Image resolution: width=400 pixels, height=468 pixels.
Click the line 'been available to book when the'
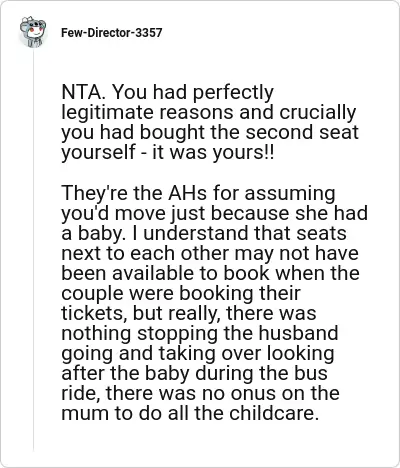point(210,273)
